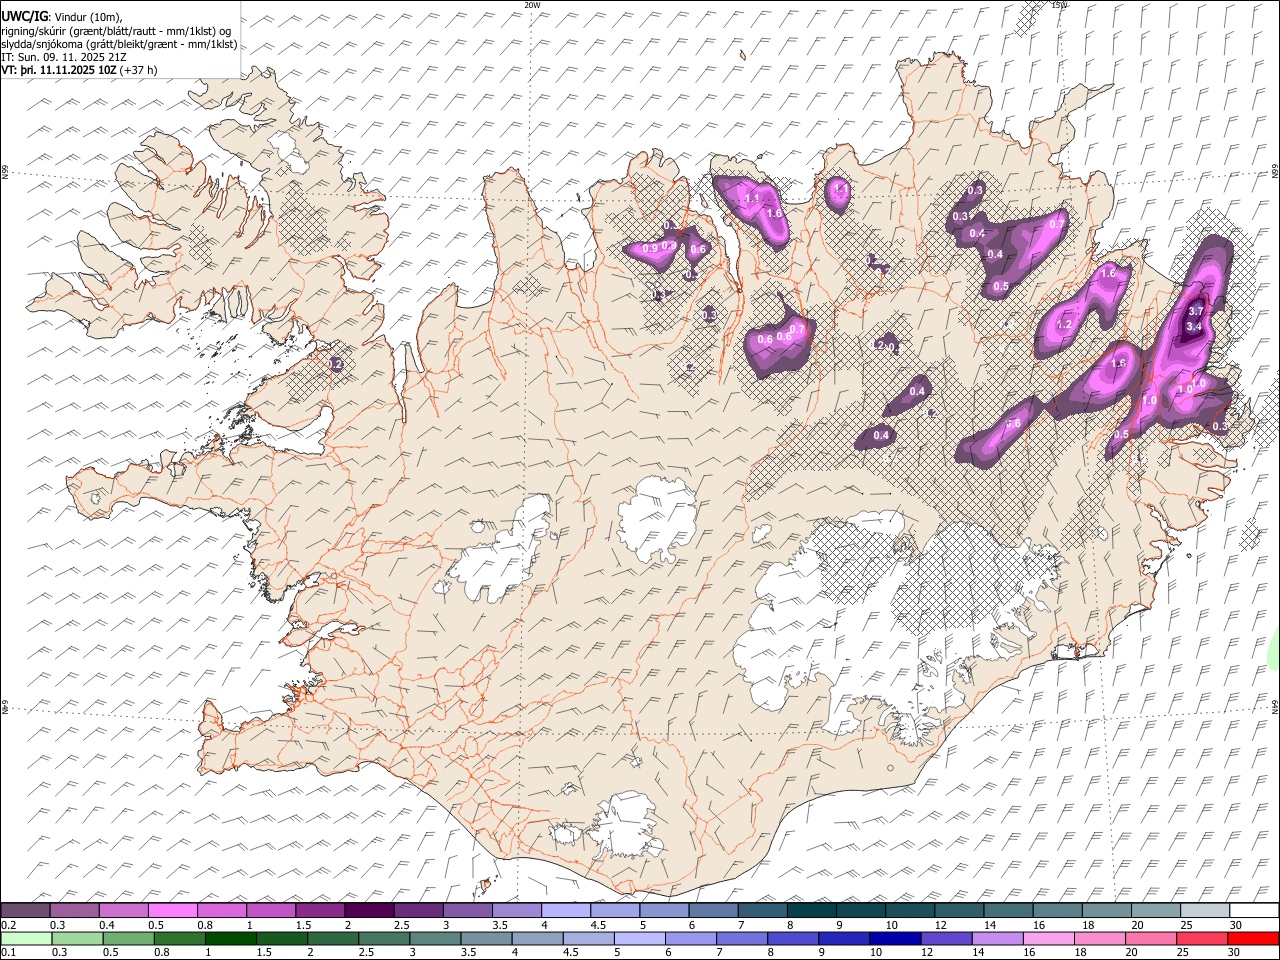Screen dimensions: 1280x960
Task: Choose the 4.5 light-blue swatch in snow legend
Action: coord(613,910)
